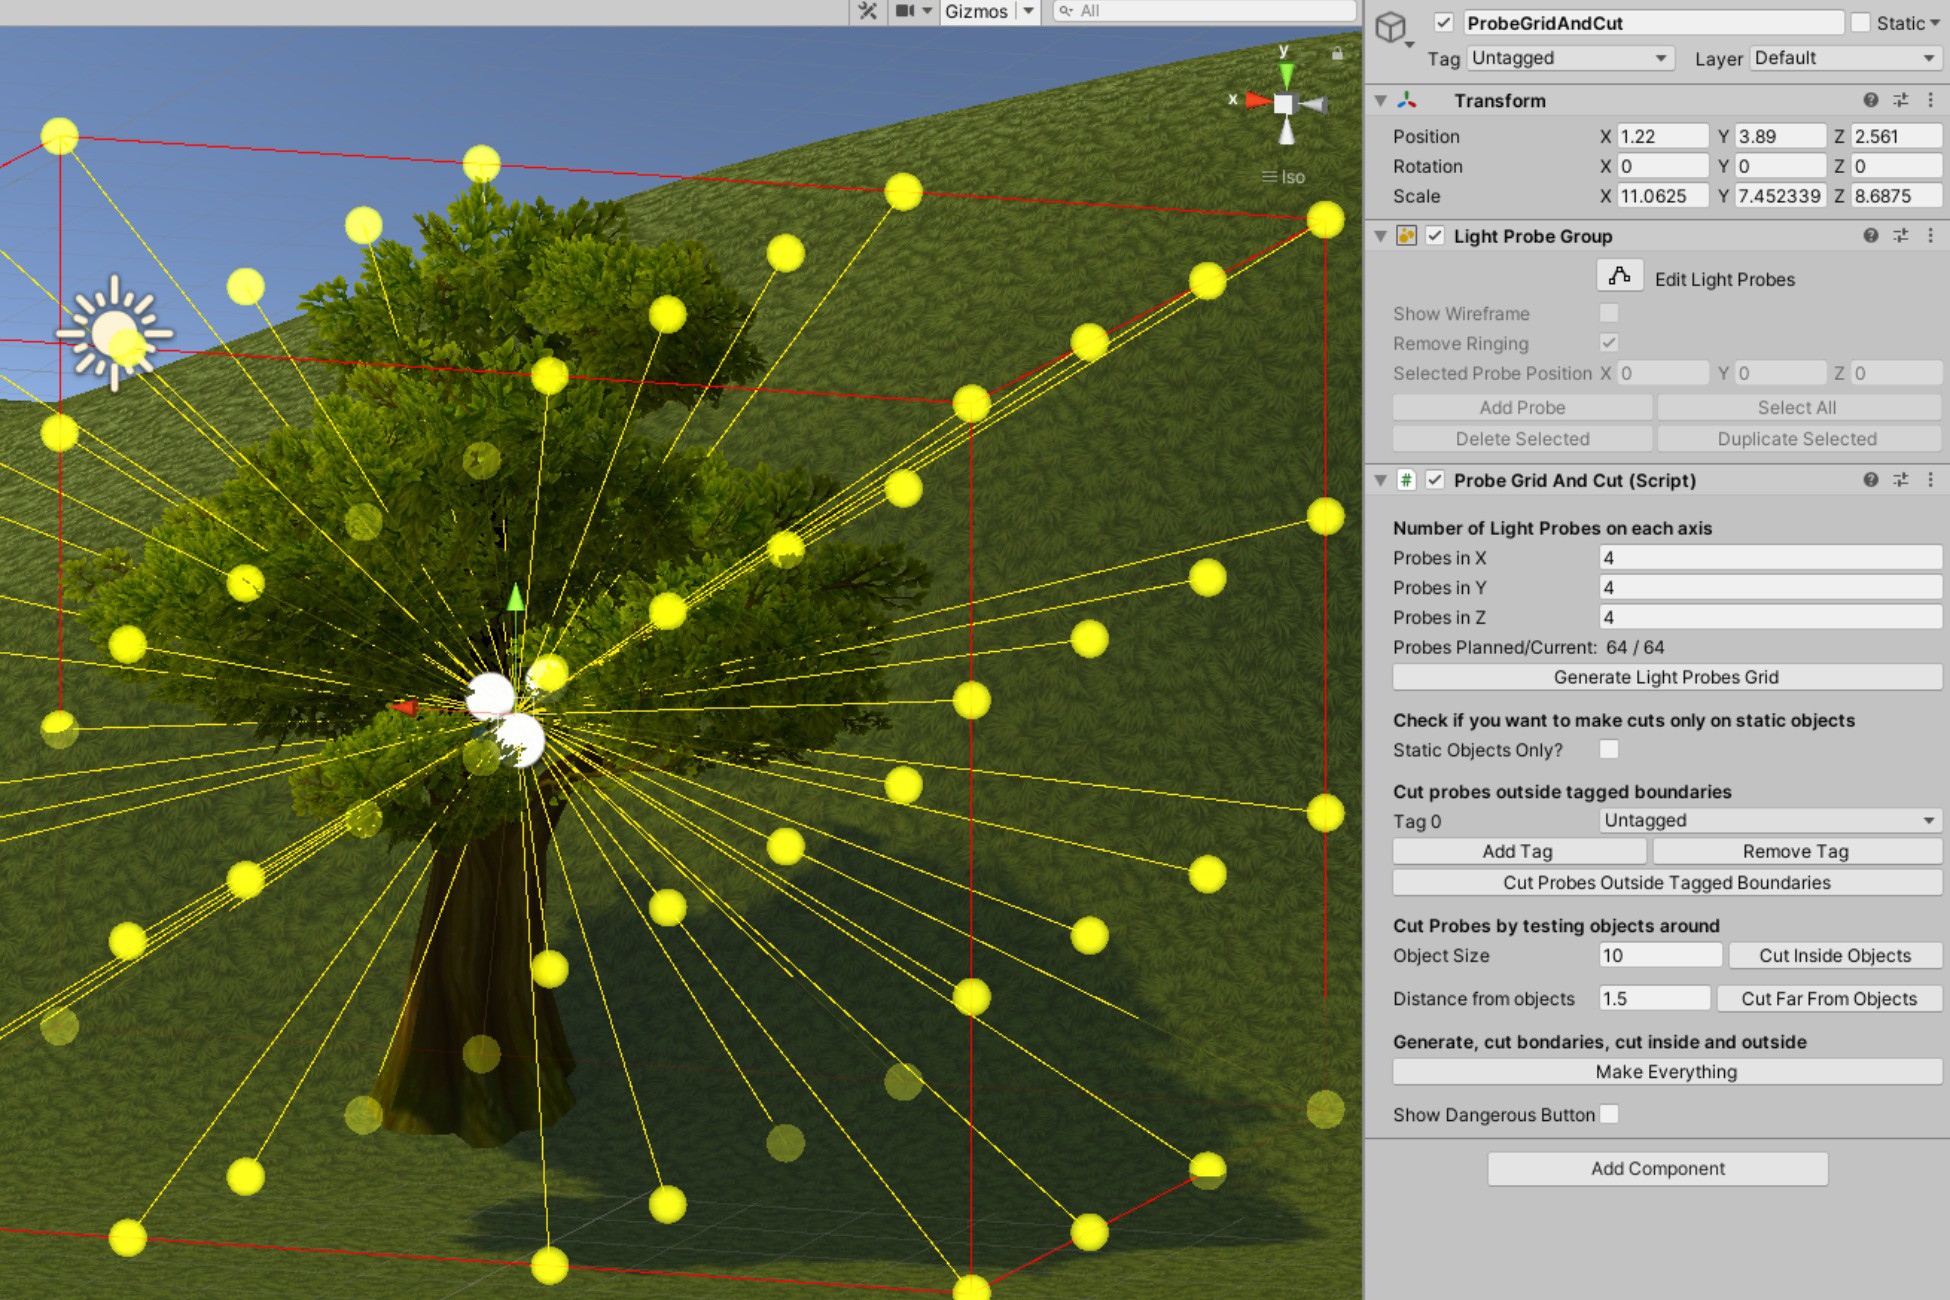
Task: Click the presets icon on Light Probe Group
Action: 1899,236
